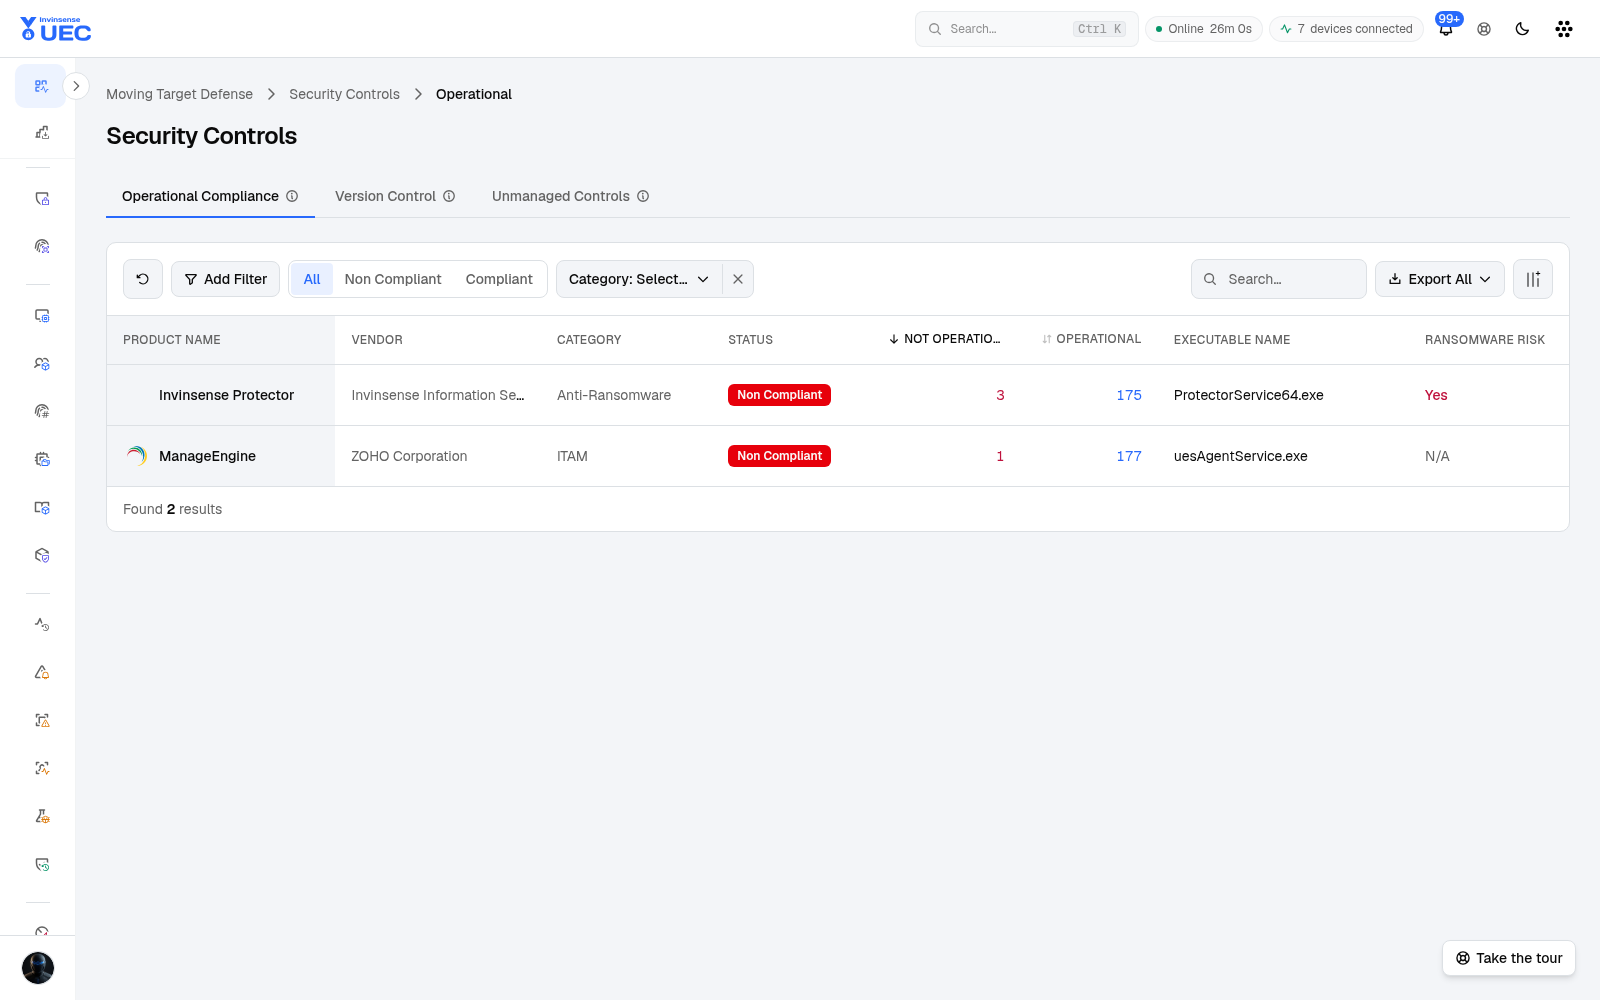
Task: Click info icon beside Version Control
Action: tap(449, 196)
